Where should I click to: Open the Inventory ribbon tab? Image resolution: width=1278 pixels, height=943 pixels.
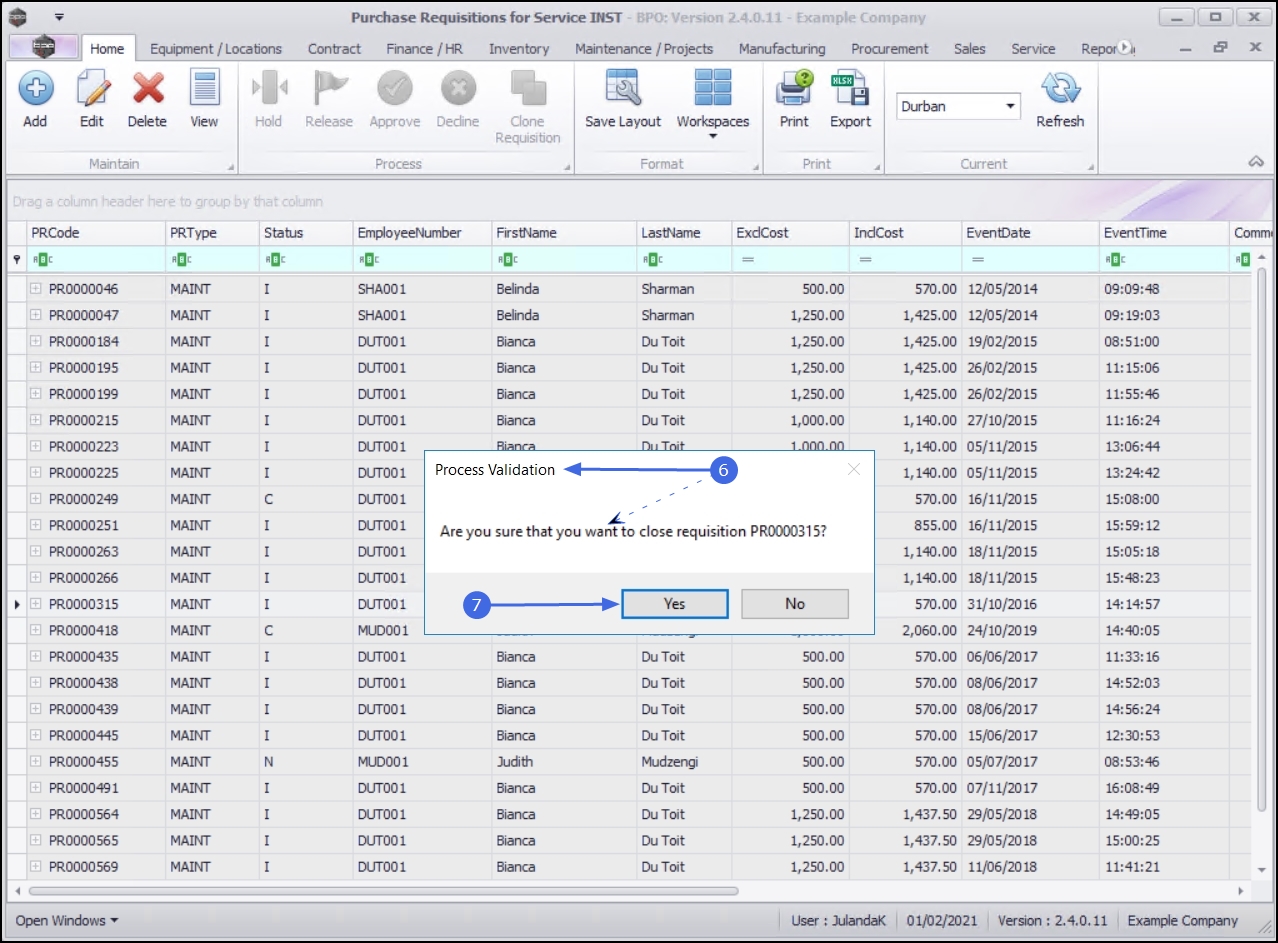(x=518, y=48)
